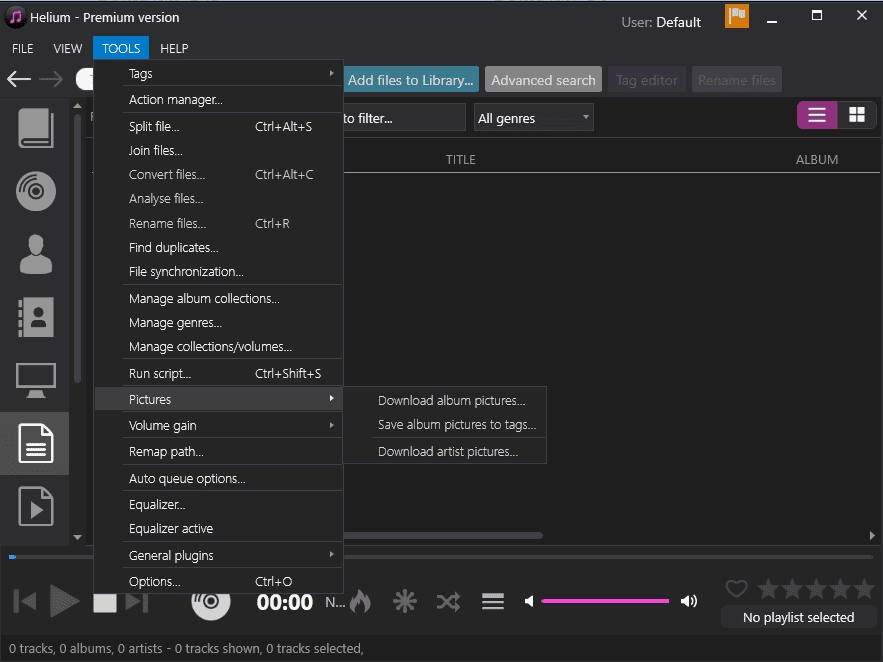The height and width of the screenshot is (662, 883).
Task: Open the Artists person icon in sidebar
Action: (x=35, y=254)
